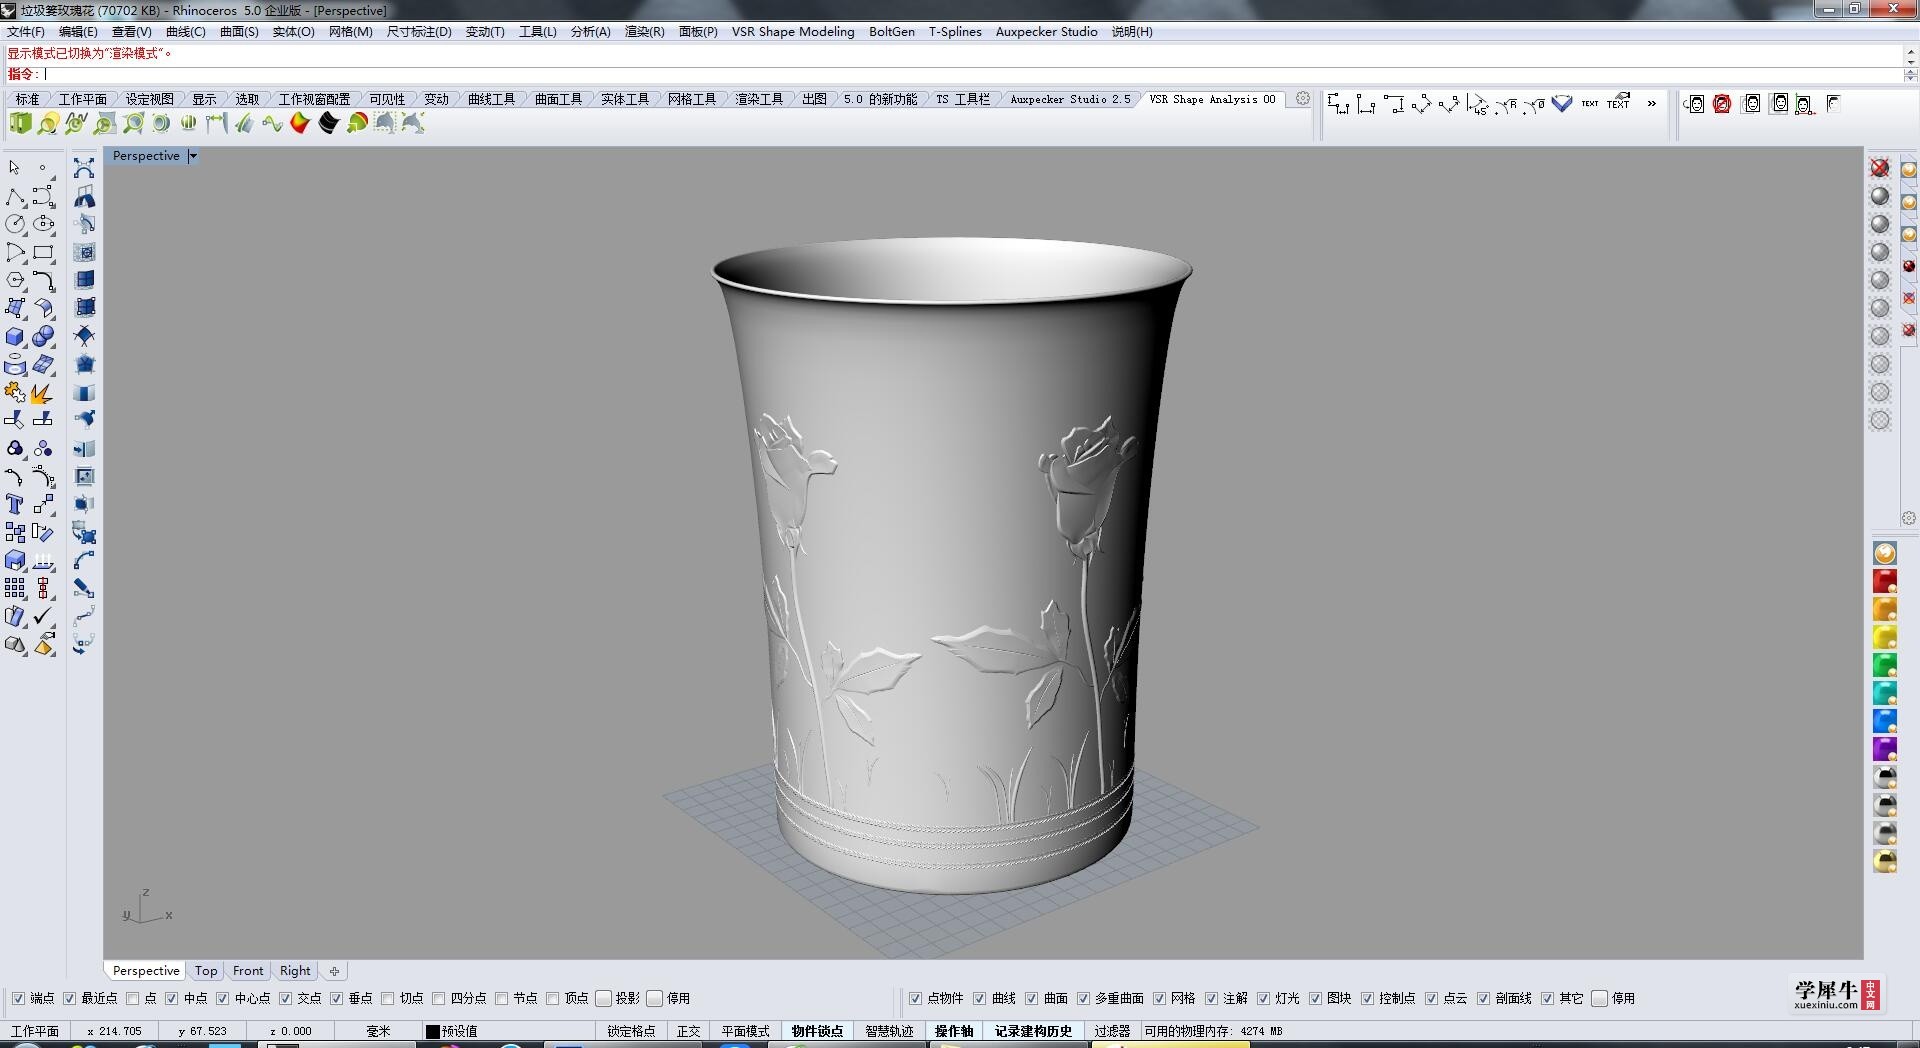1920x1048 pixels.
Task: Enable the 点 point snap checkbox
Action: click(132, 998)
